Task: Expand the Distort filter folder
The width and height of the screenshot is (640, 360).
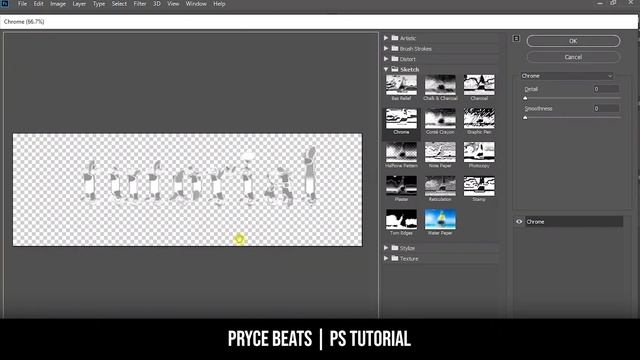Action: coord(386,59)
